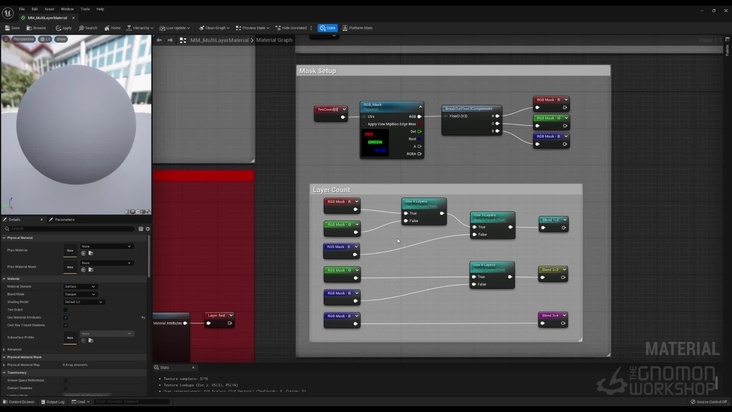Open the Window menu
This screenshot has width=732, height=412.
(67, 9)
